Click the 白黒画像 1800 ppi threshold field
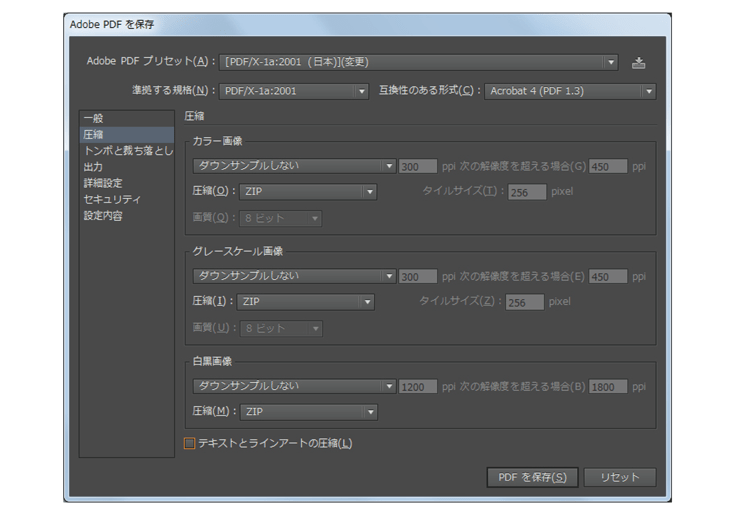This screenshot has width=735, height=515. (608, 387)
